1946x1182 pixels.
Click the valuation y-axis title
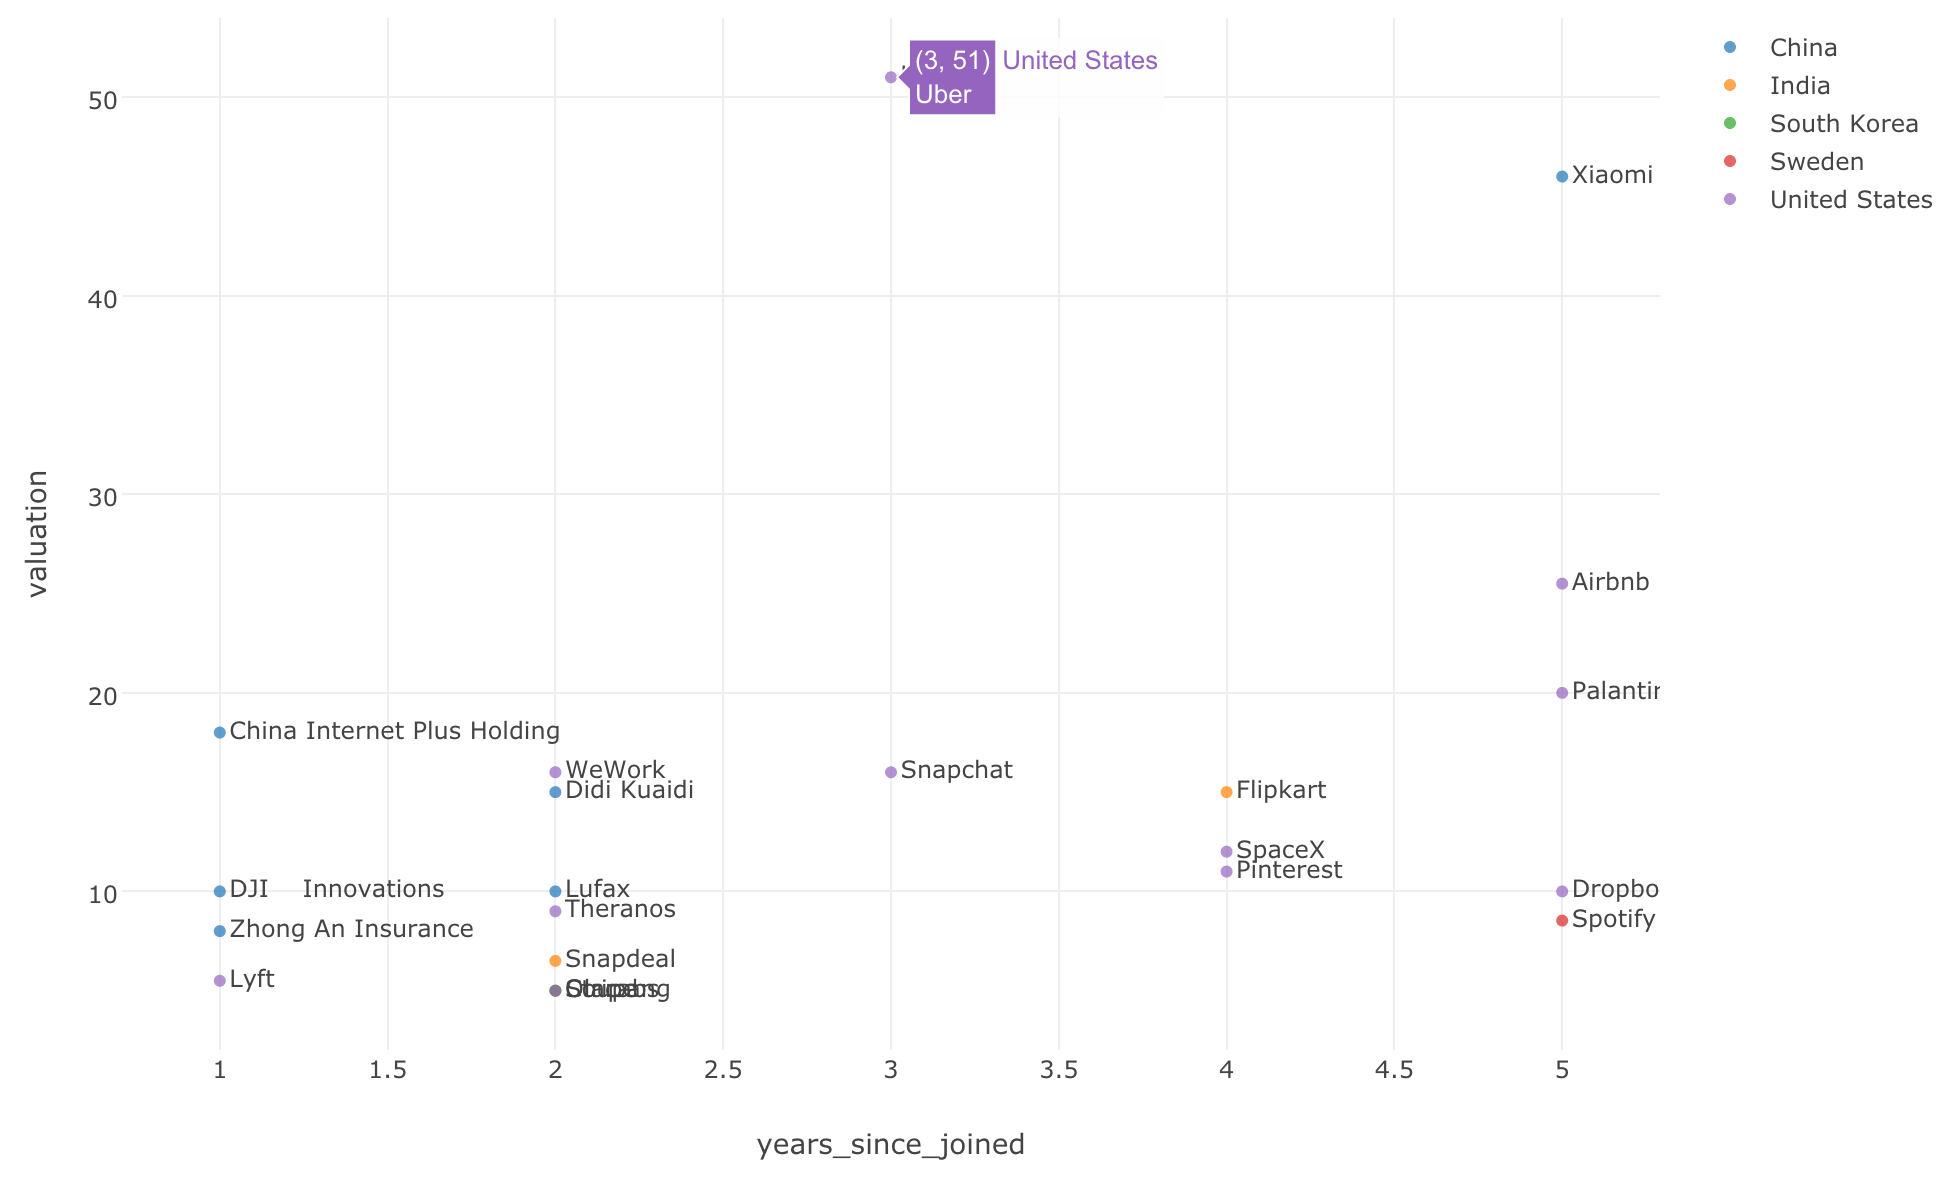coord(37,533)
